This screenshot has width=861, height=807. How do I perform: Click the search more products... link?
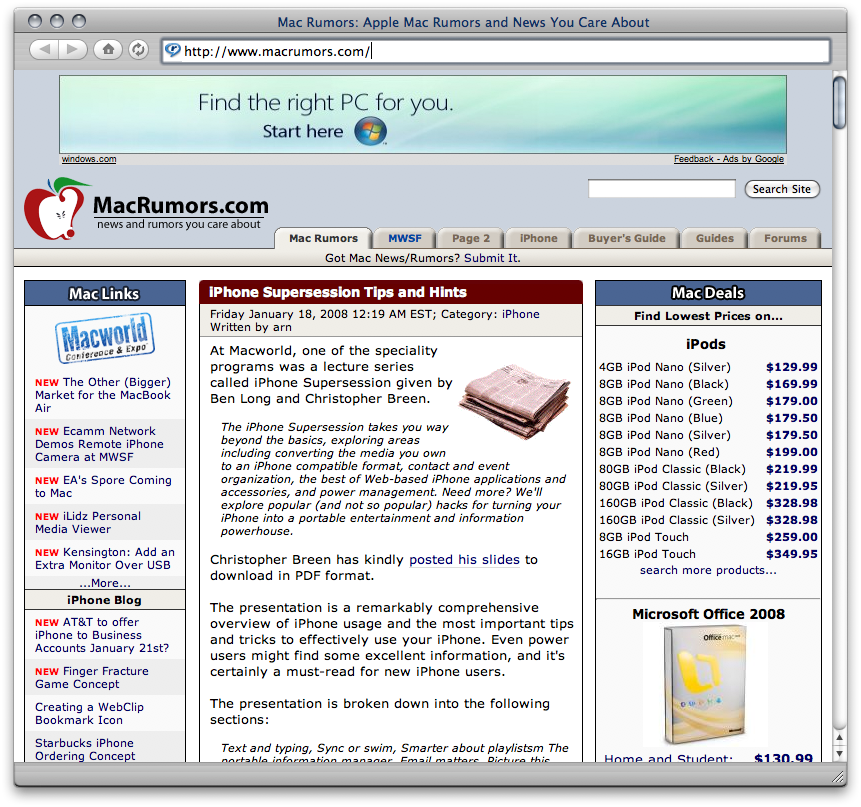708,570
